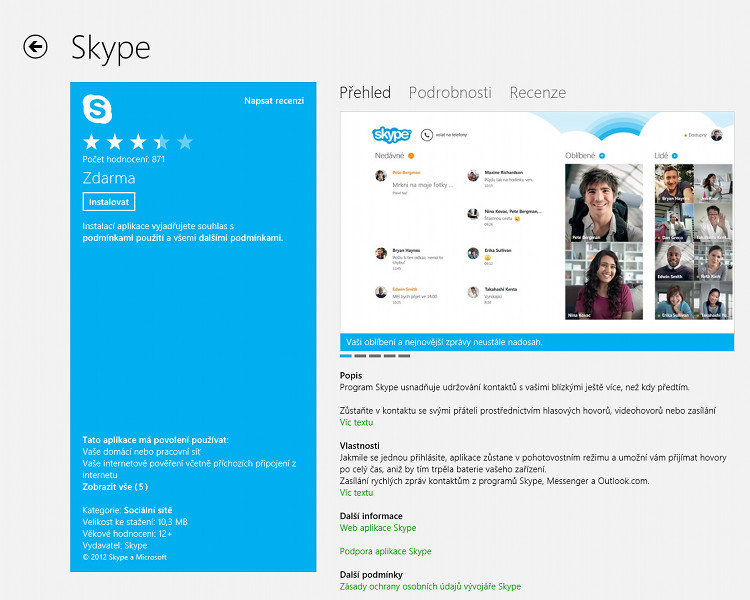The image size is (750, 600).
Task: Click the Skype page title
Action: (x=110, y=48)
